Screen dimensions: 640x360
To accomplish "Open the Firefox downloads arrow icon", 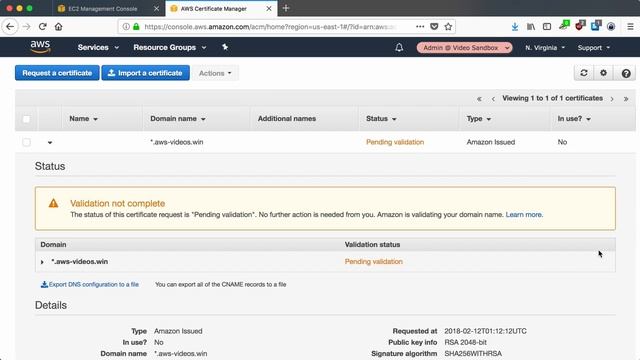I will 515,27.
